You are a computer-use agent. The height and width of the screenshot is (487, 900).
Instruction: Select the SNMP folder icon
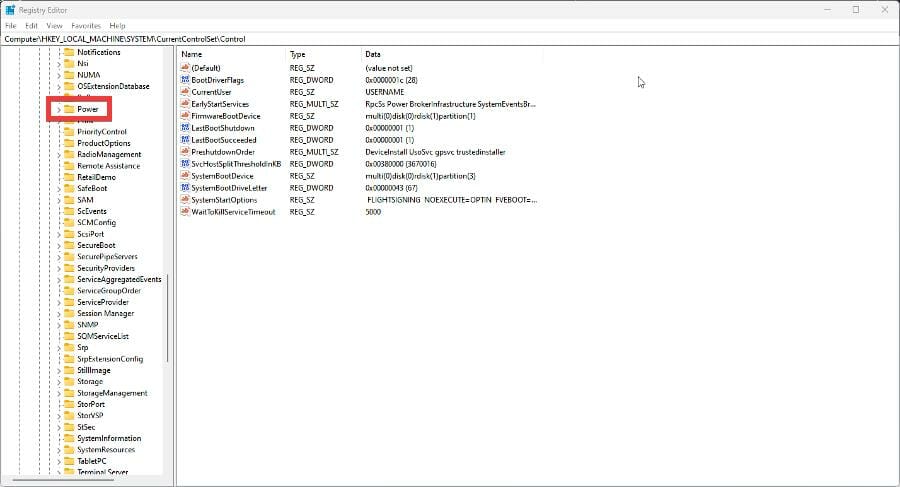pos(69,325)
